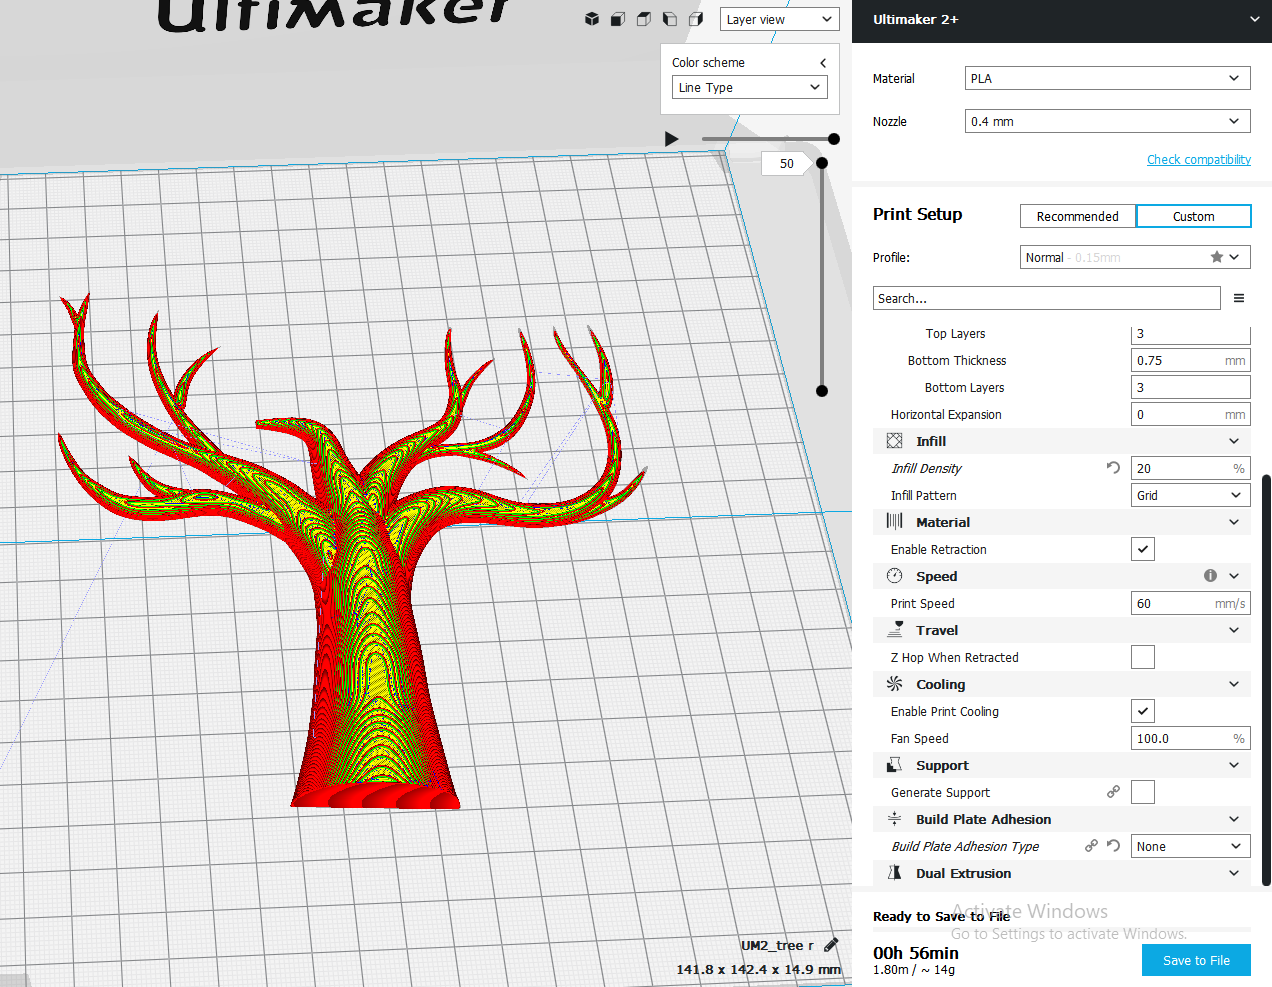Collapse the Material settings section
The height and width of the screenshot is (987, 1272).
click(x=1234, y=522)
